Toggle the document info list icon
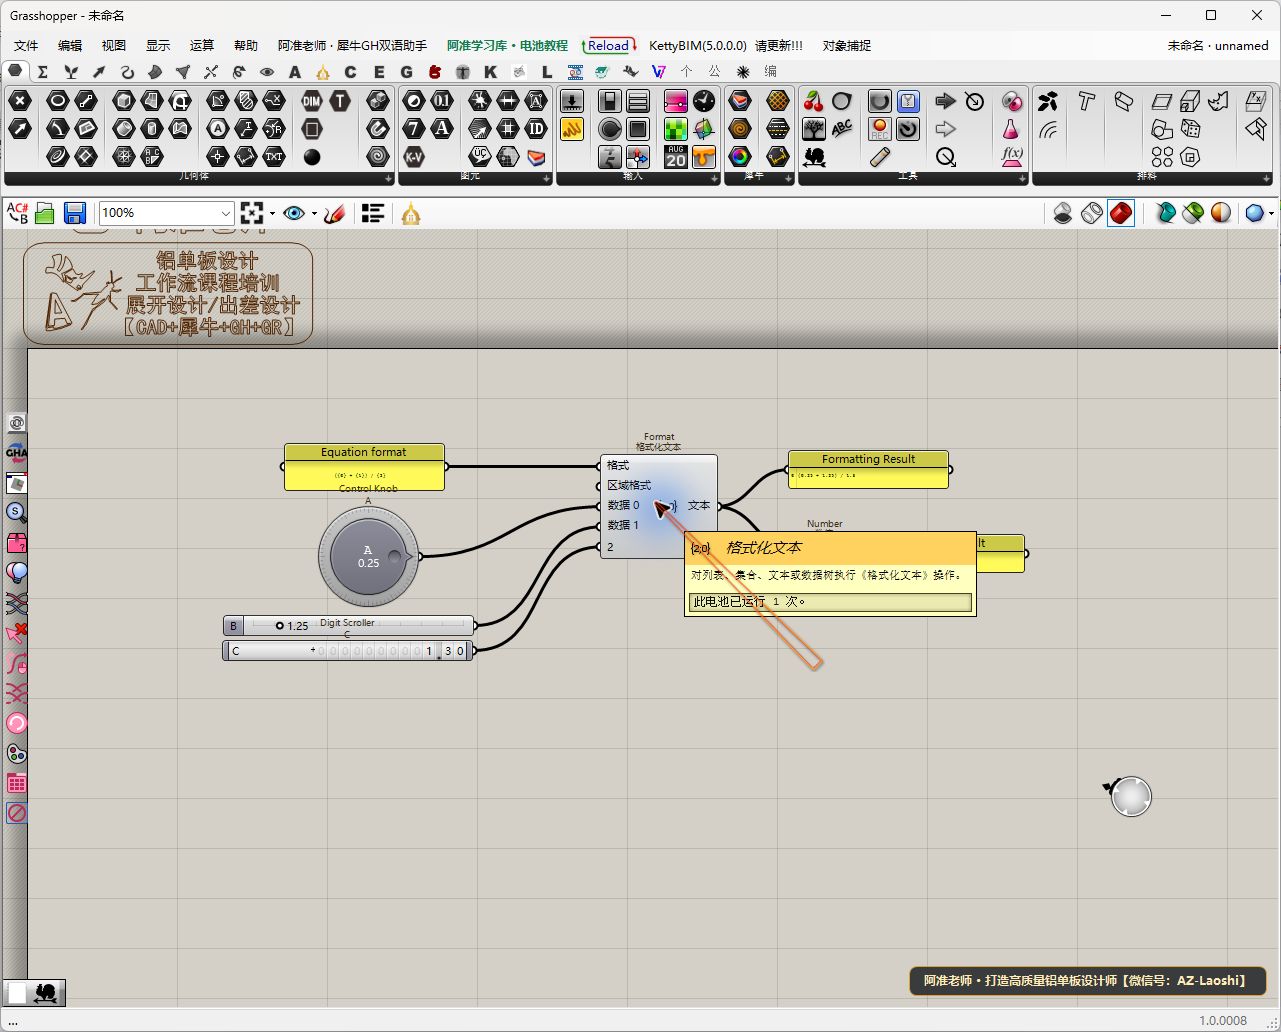The width and height of the screenshot is (1281, 1032). click(x=373, y=213)
